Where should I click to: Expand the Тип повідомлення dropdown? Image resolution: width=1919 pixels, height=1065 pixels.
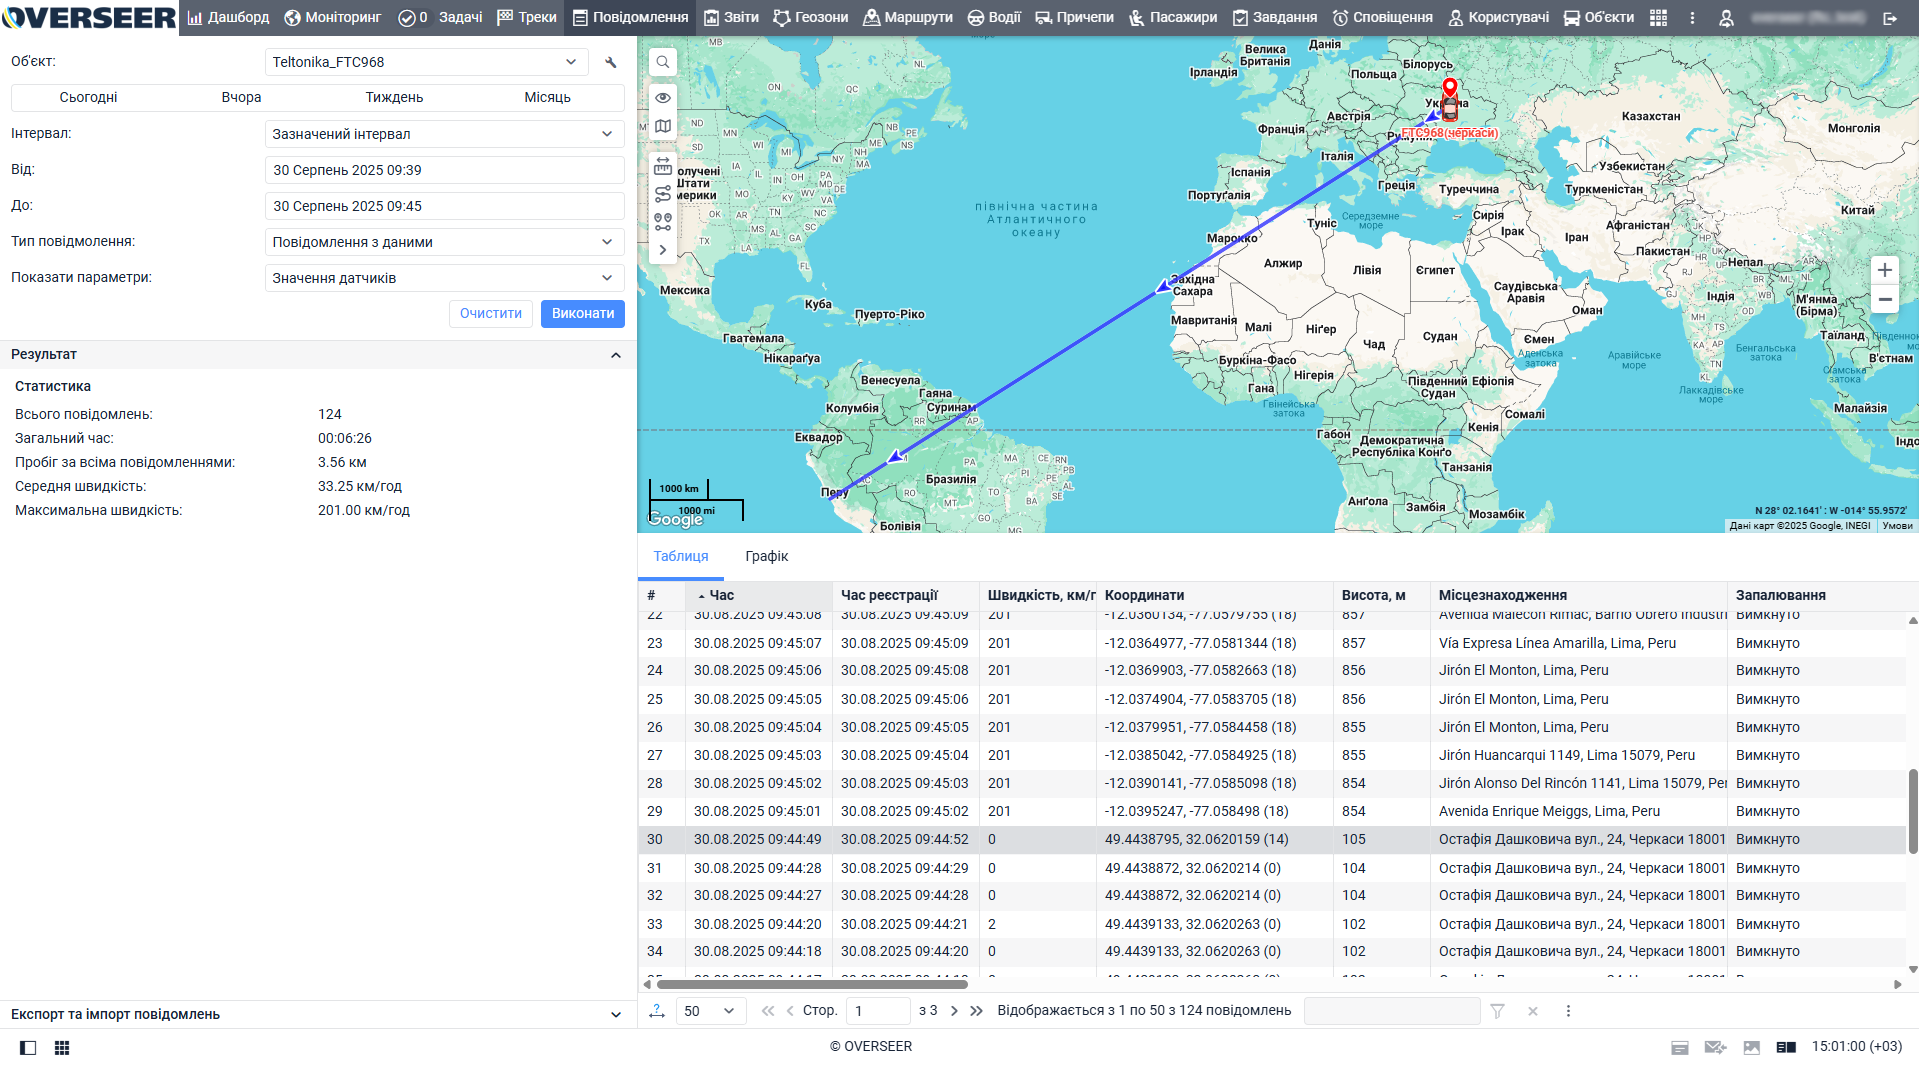pos(444,242)
